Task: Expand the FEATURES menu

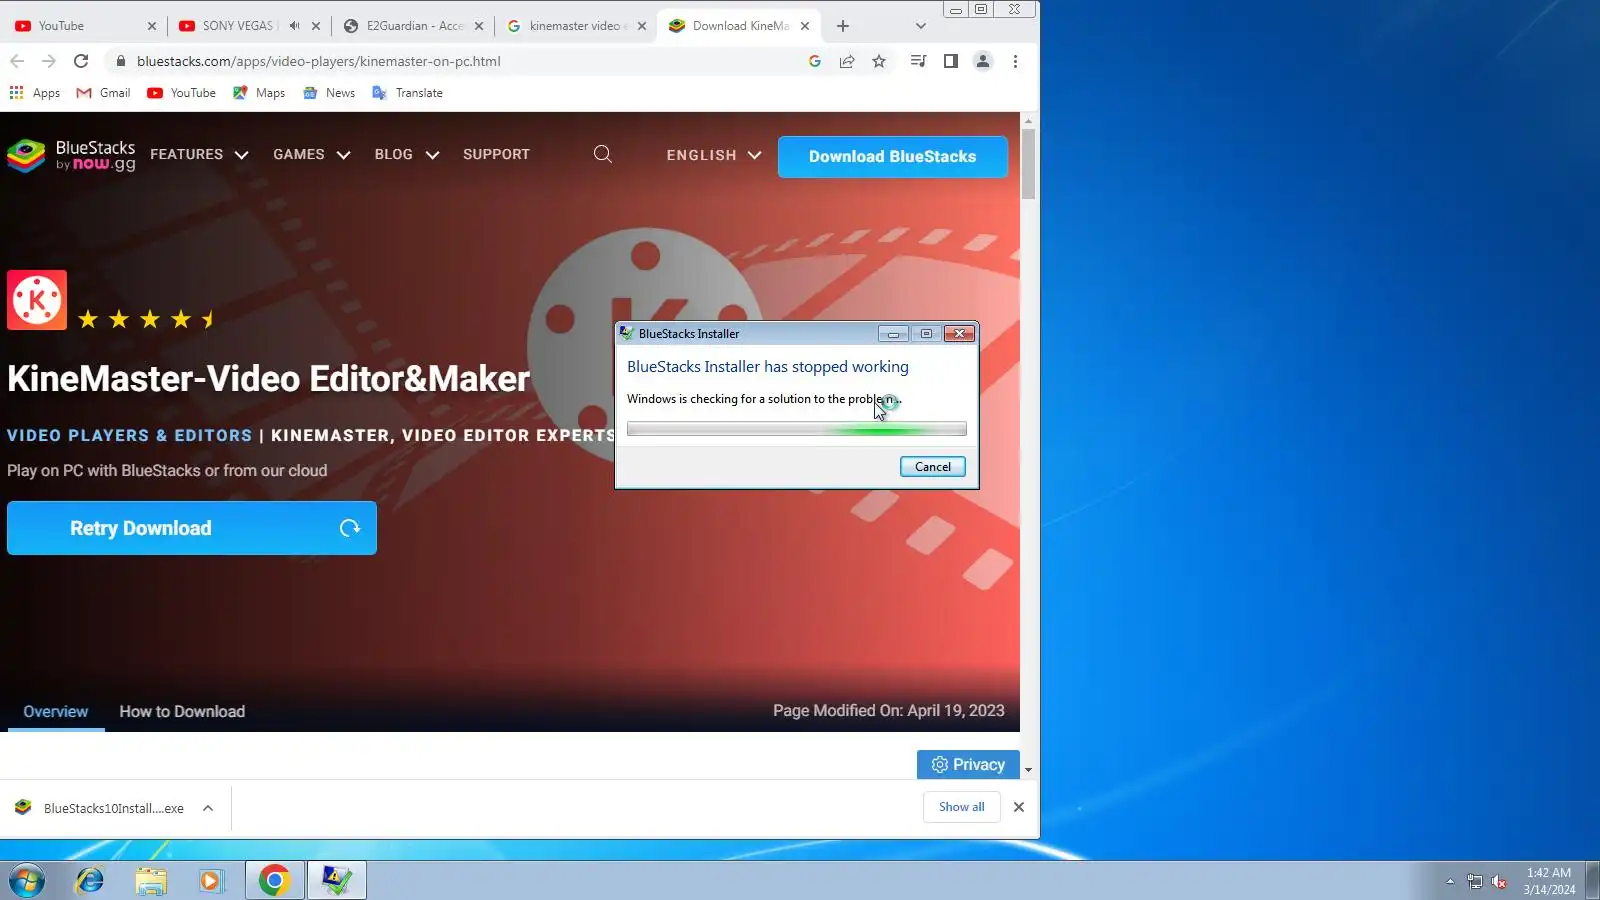Action: [x=199, y=155]
